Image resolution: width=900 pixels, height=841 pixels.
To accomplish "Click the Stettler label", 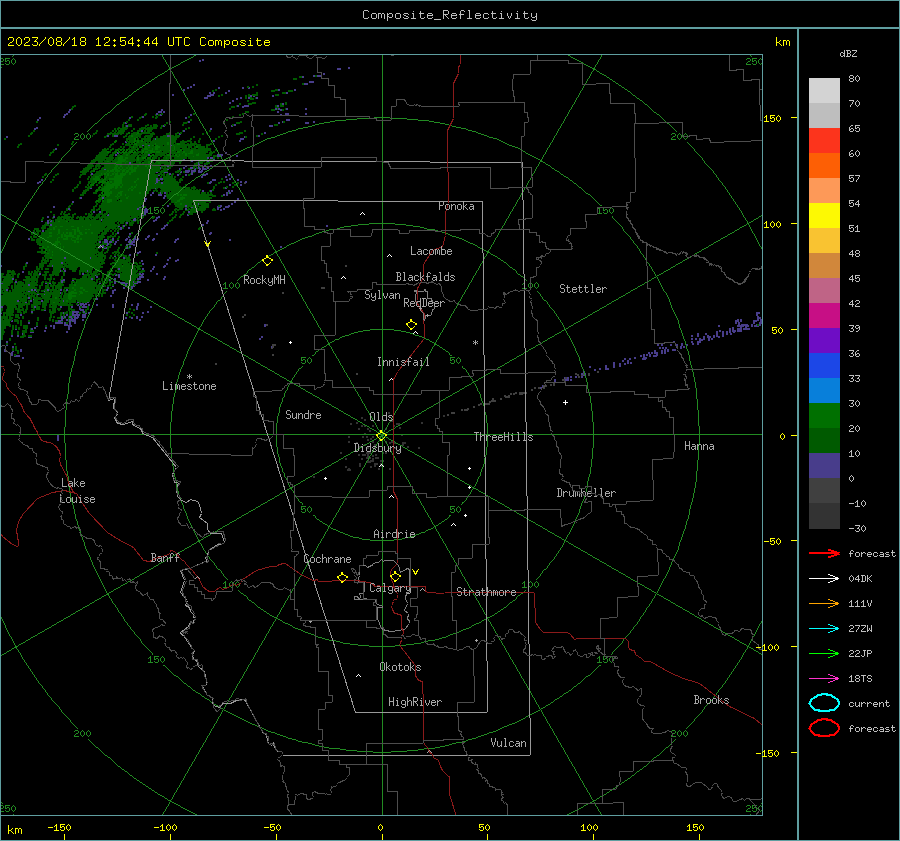I will [x=583, y=289].
